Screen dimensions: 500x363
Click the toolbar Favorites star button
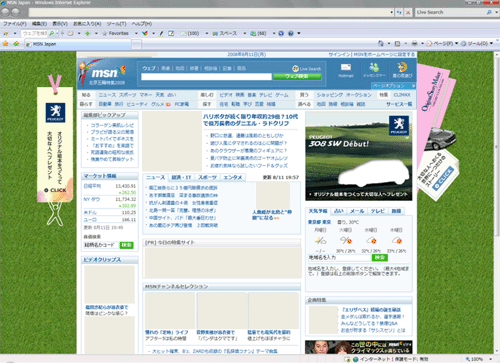[115, 33]
